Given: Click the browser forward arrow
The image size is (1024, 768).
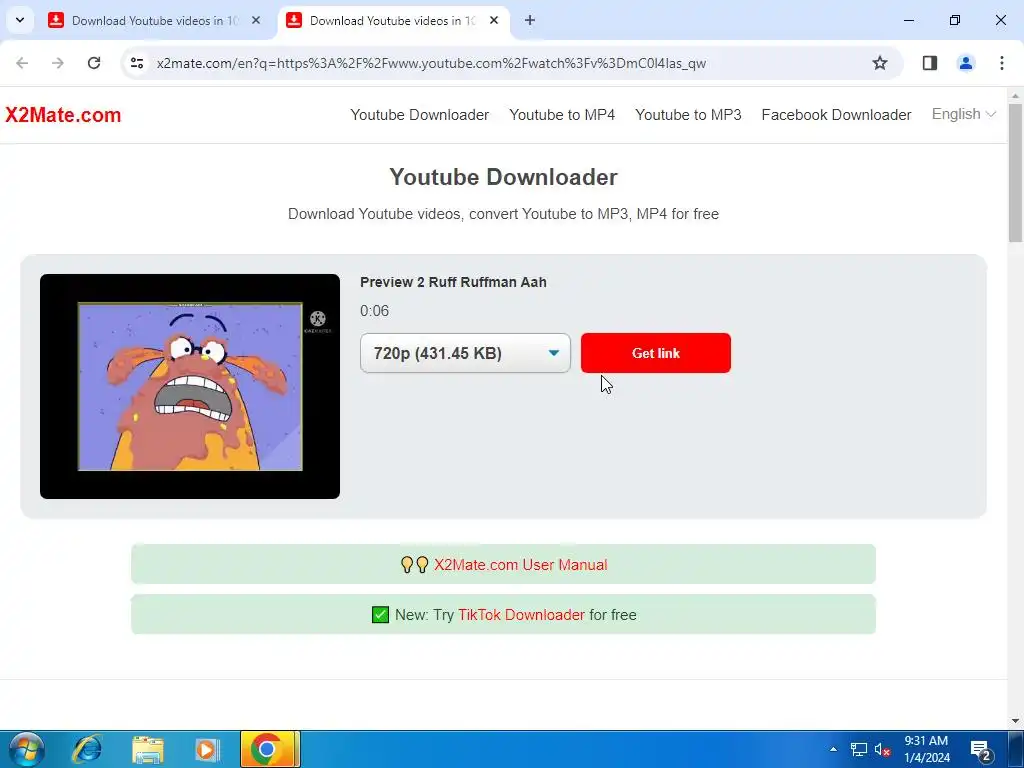Looking at the screenshot, I should click(58, 63).
